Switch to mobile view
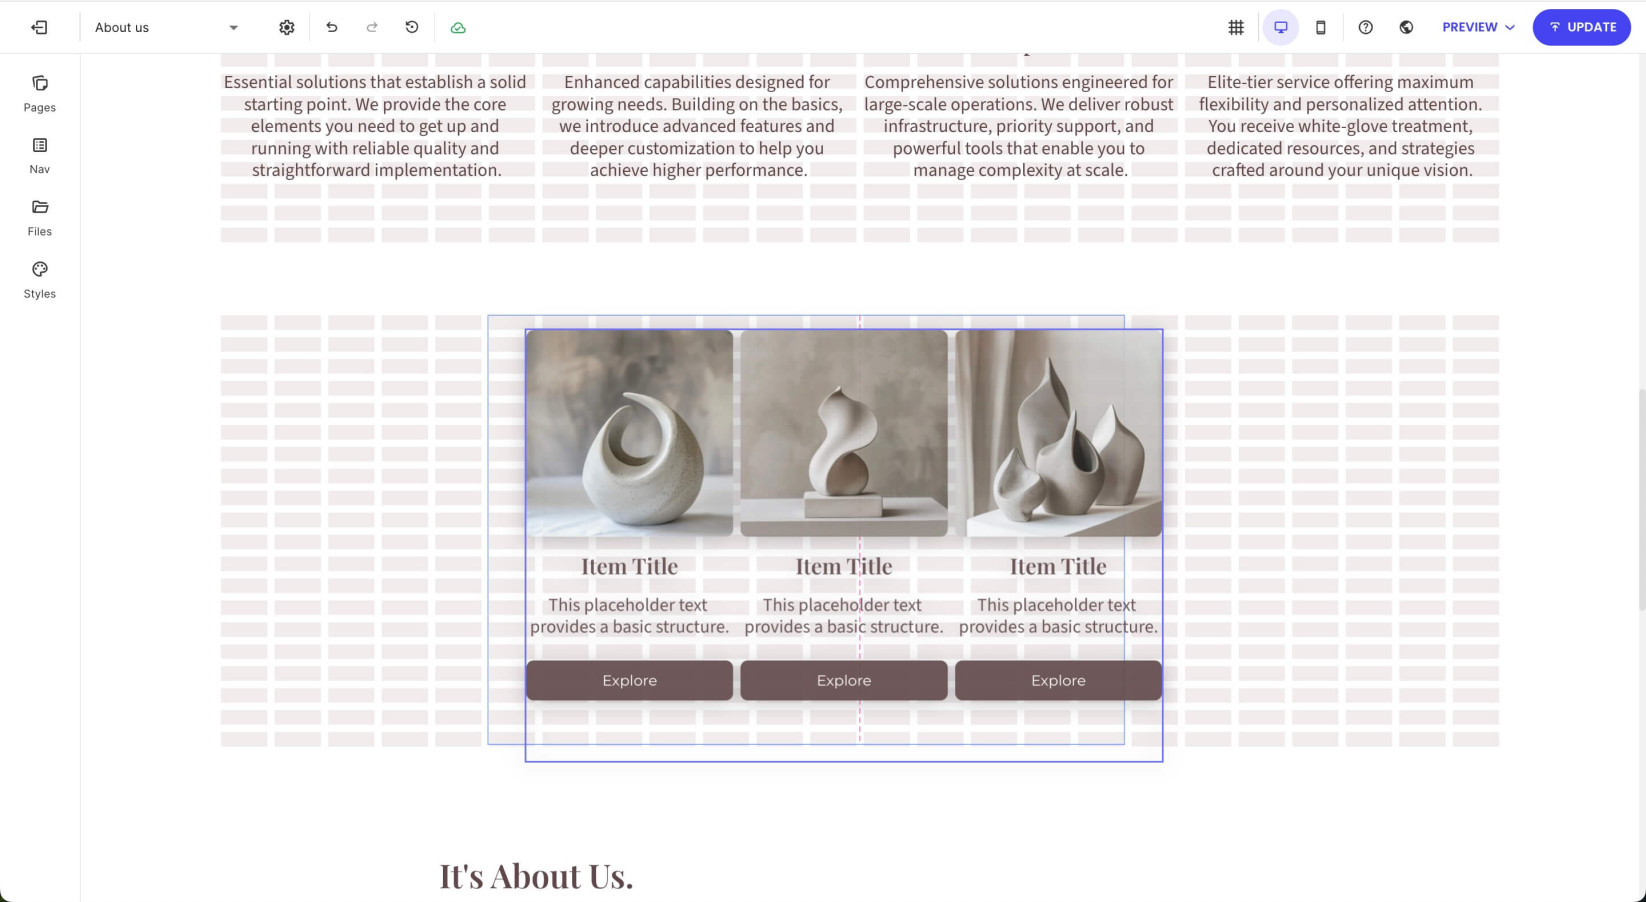The height and width of the screenshot is (902, 1646). [1321, 27]
